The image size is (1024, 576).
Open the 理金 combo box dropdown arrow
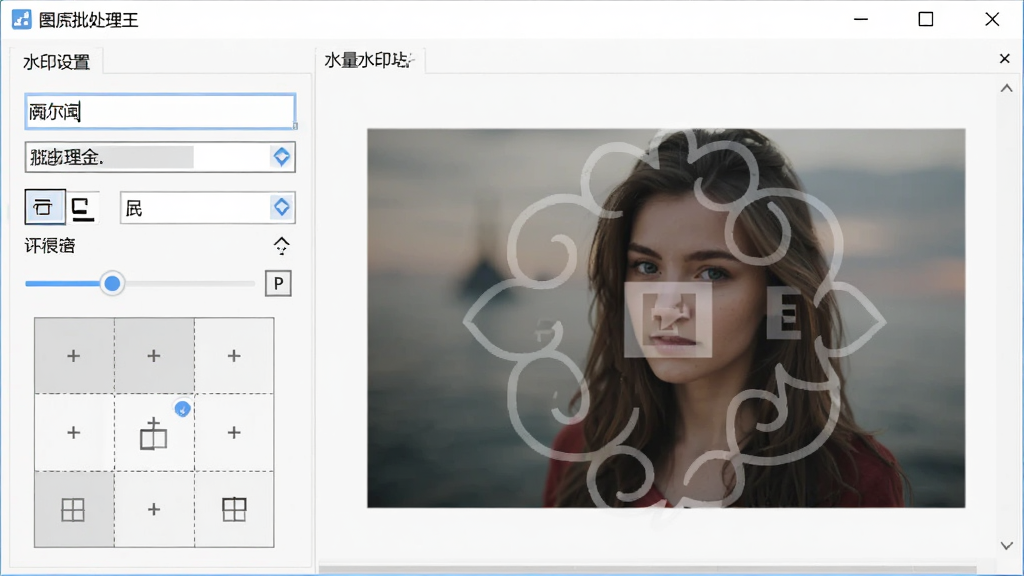click(x=281, y=157)
